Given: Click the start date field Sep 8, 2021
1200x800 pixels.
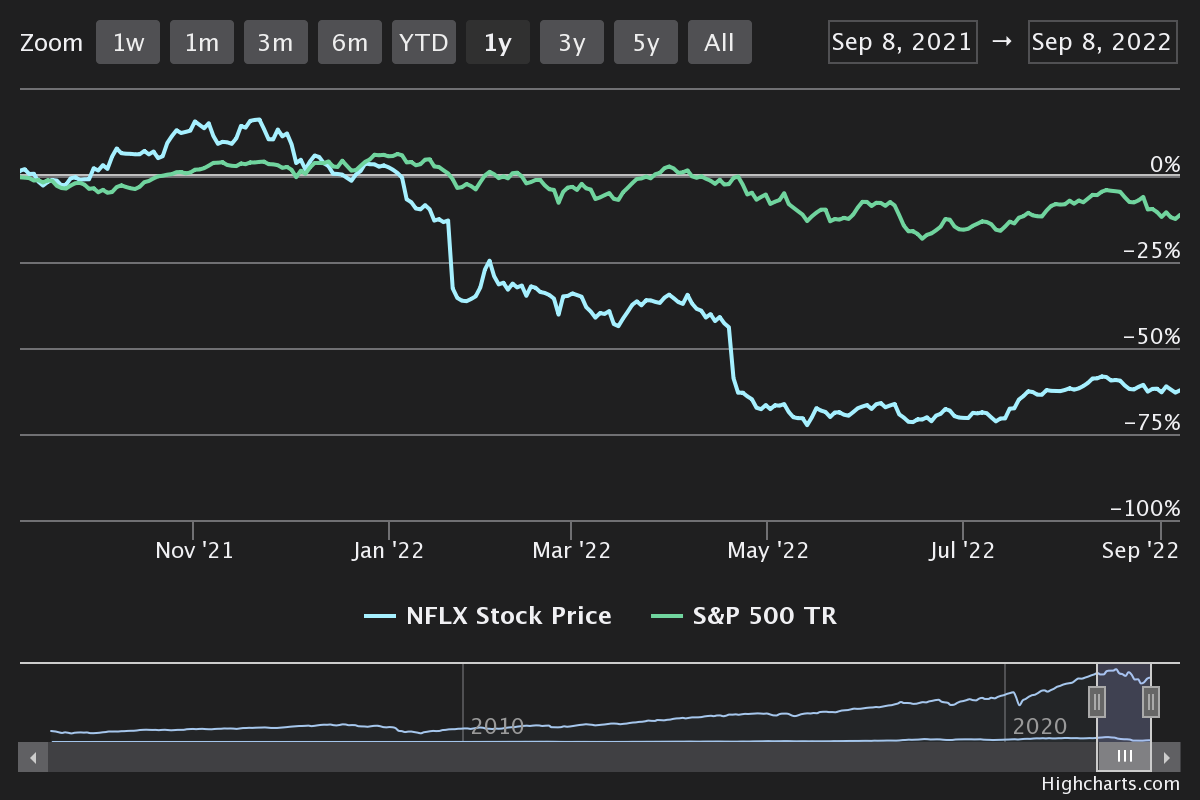Looking at the screenshot, I should [902, 42].
